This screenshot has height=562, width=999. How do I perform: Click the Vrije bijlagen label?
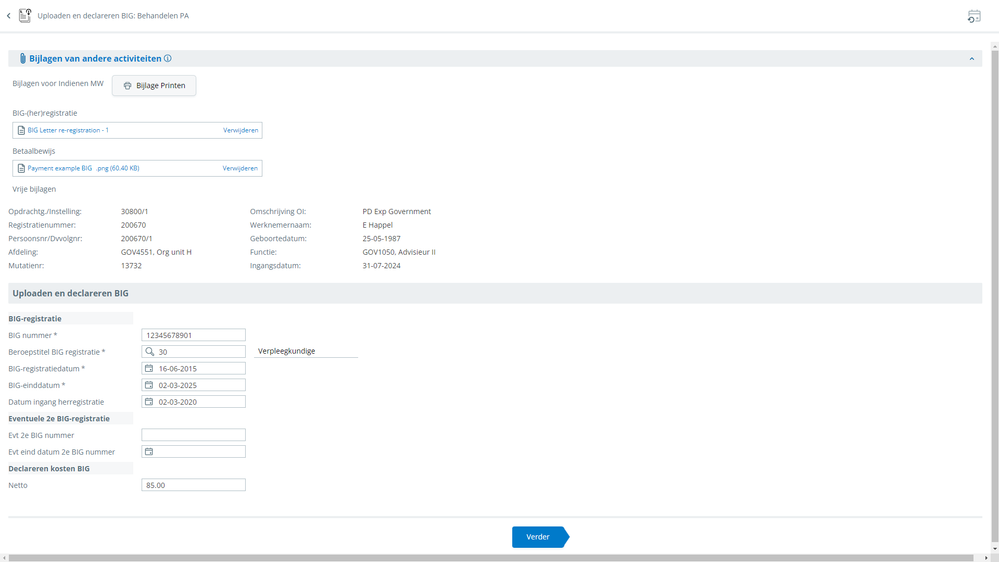click(34, 189)
